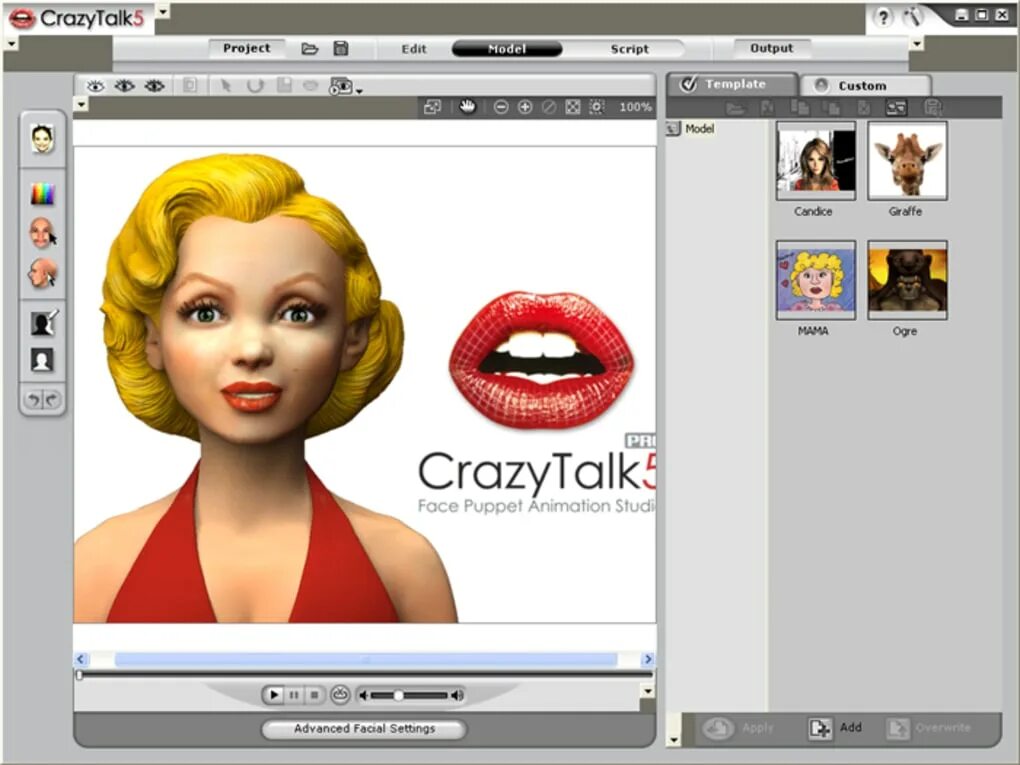Click the greyed folder icon in template toolbar
Screen dimensions: 1020x765
tap(735, 108)
